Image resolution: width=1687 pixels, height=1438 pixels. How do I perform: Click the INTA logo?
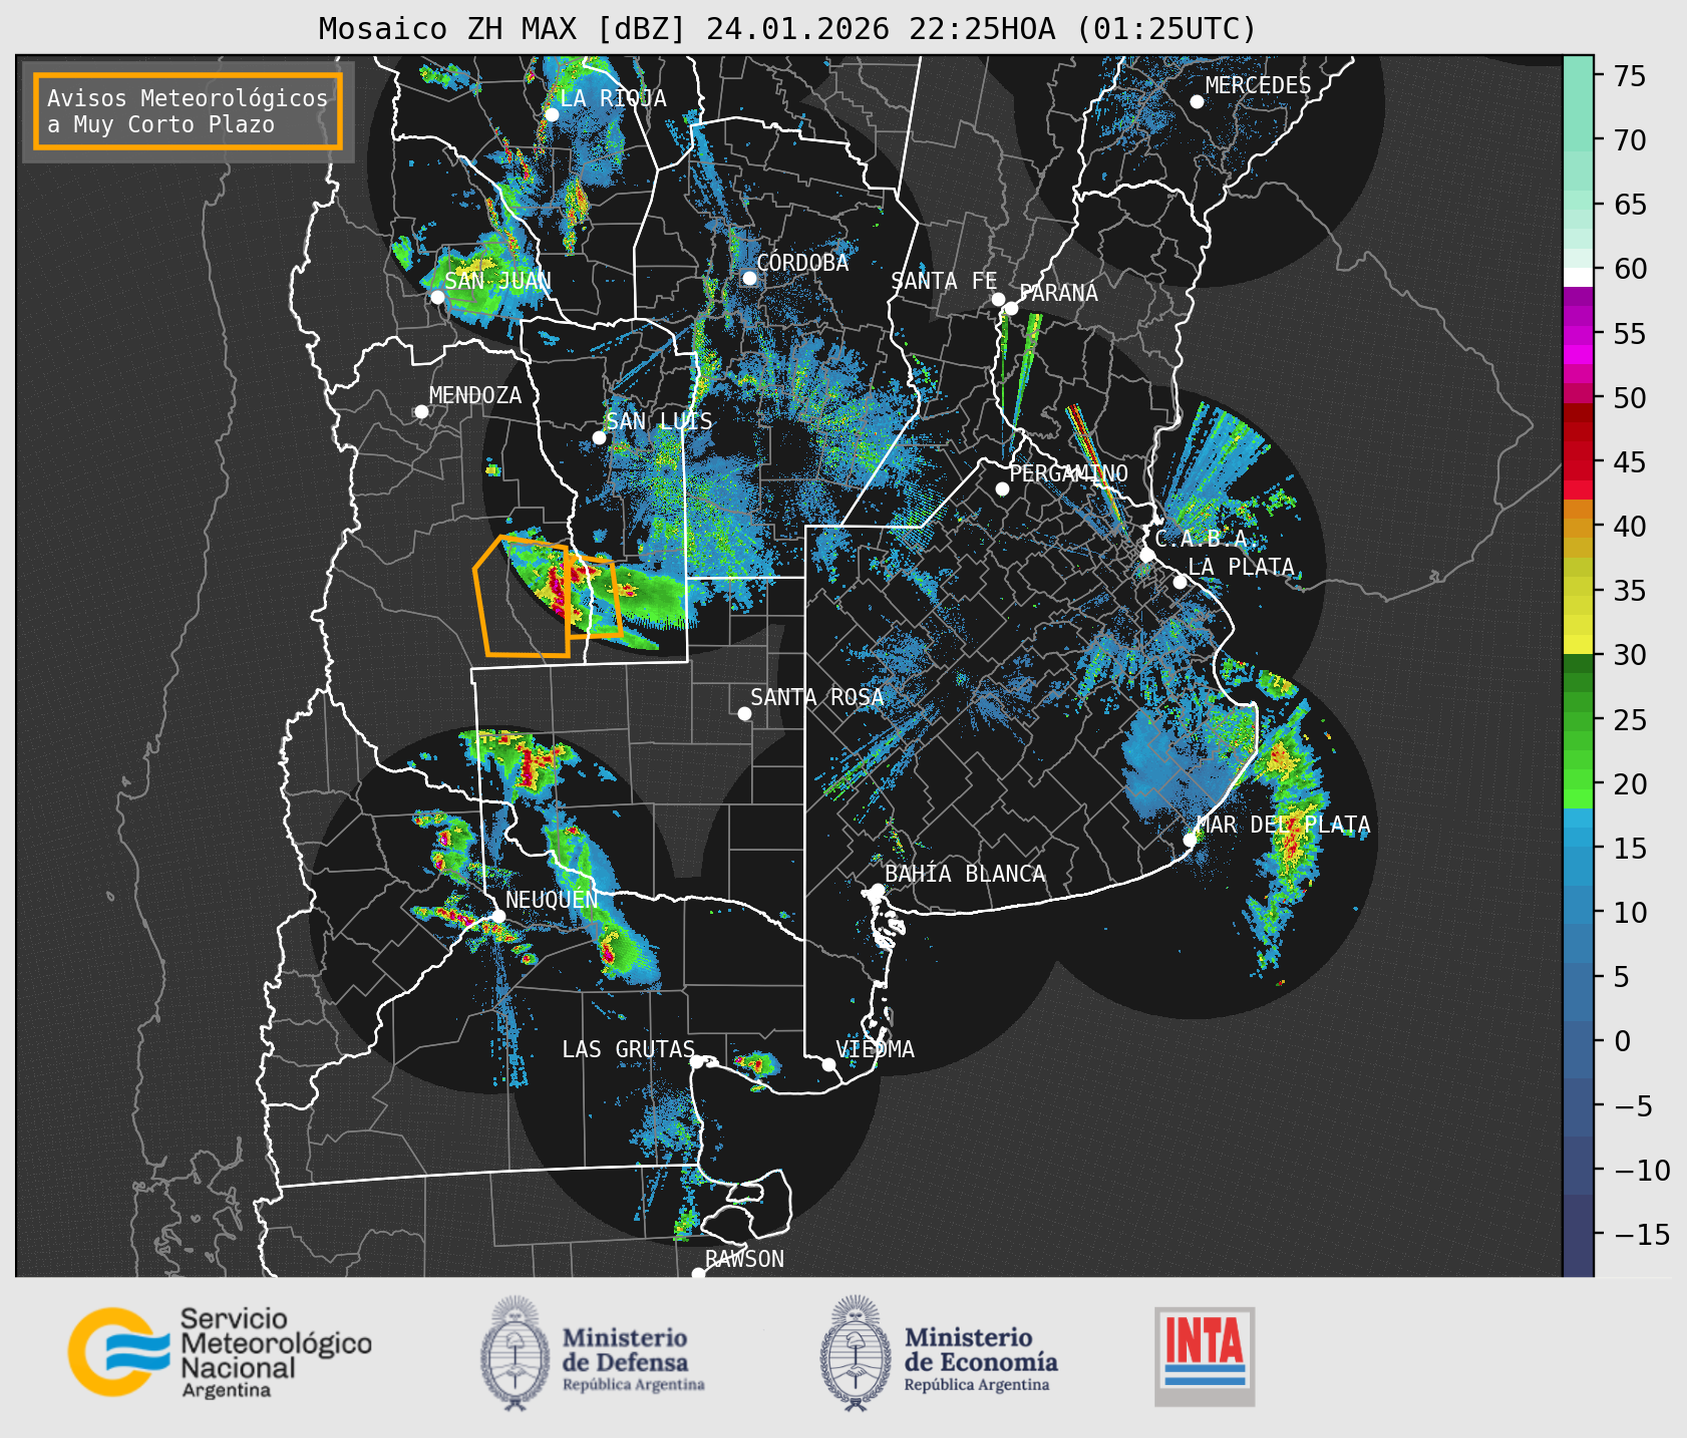1204,1356
